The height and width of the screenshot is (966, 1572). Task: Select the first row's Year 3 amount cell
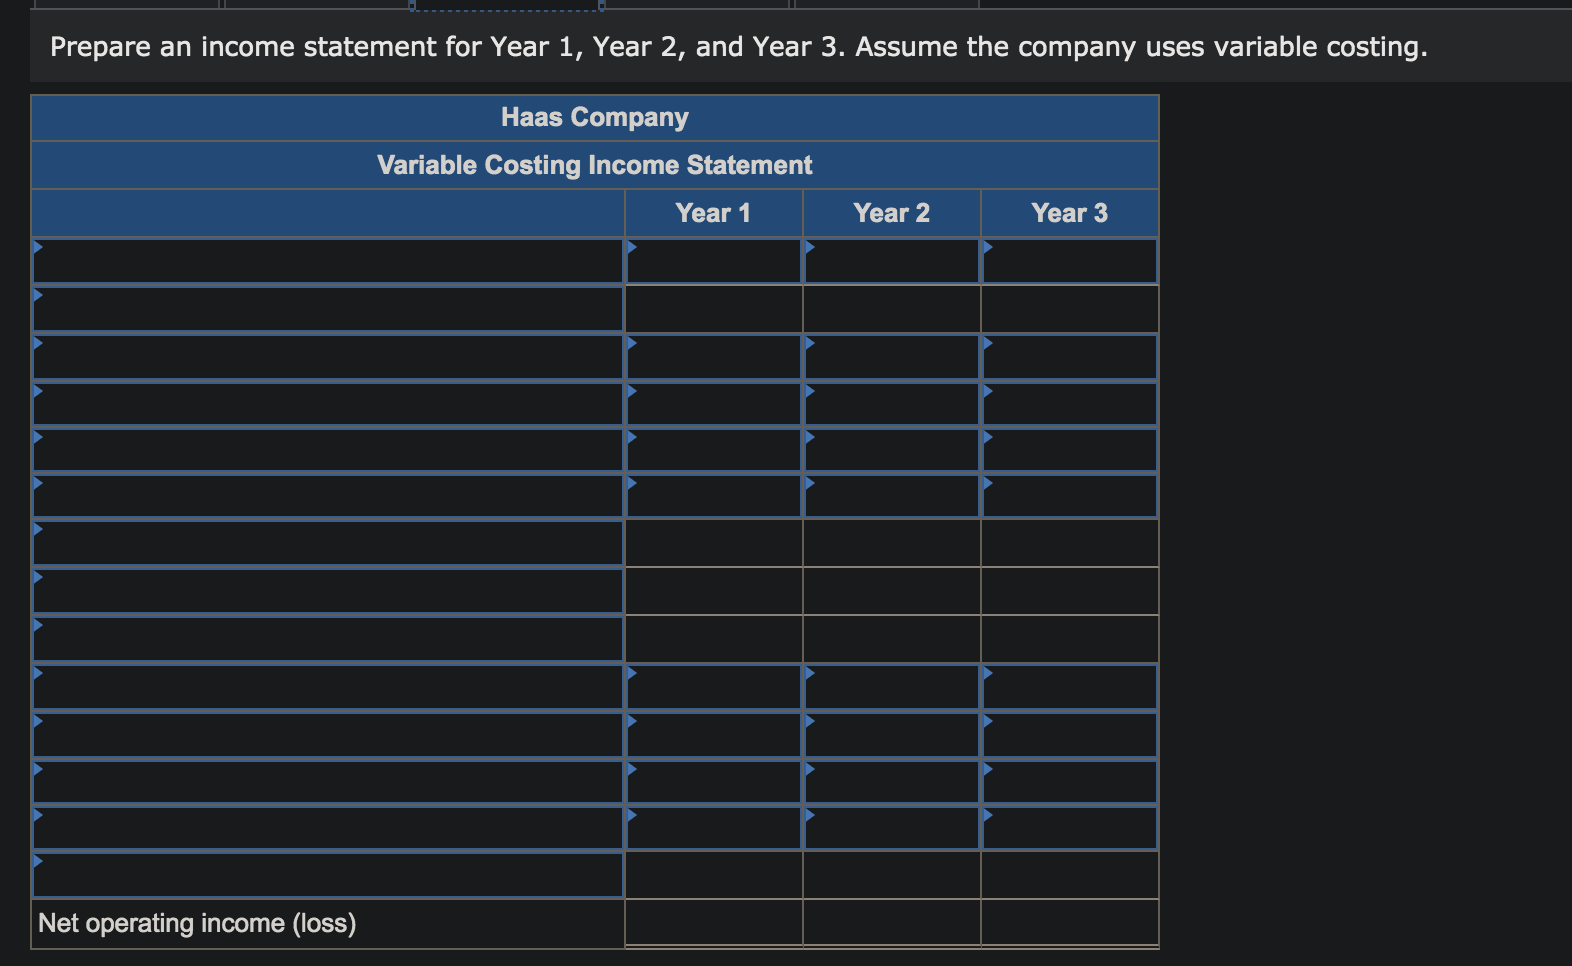click(x=1070, y=261)
